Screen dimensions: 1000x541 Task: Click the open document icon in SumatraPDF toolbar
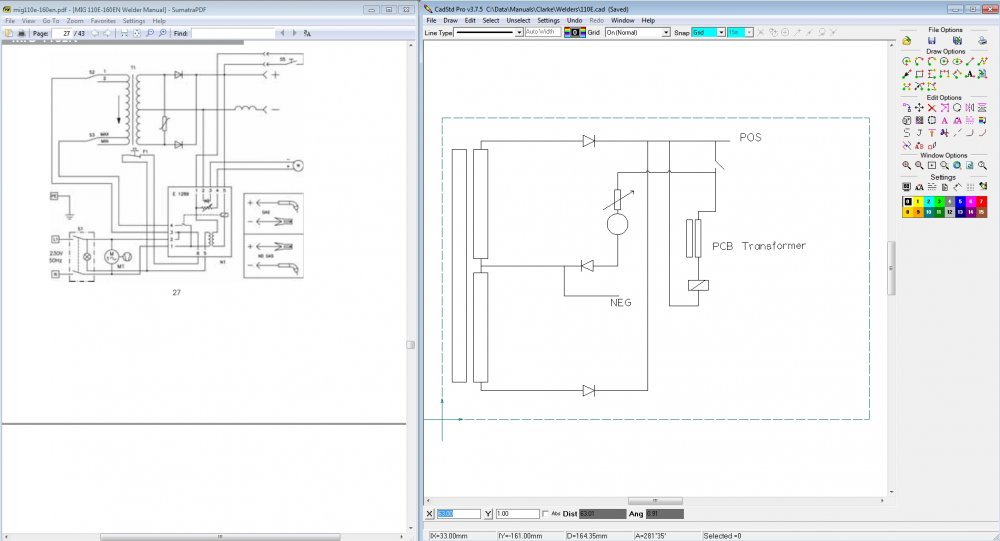(9, 33)
